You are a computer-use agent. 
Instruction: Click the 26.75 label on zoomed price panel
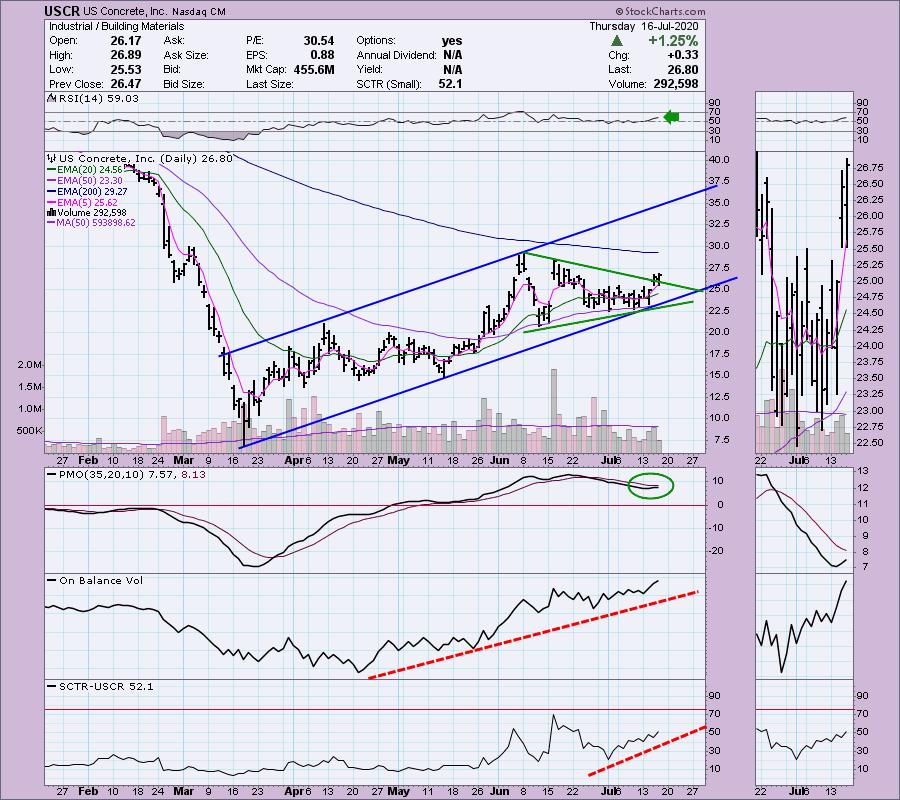tap(870, 168)
